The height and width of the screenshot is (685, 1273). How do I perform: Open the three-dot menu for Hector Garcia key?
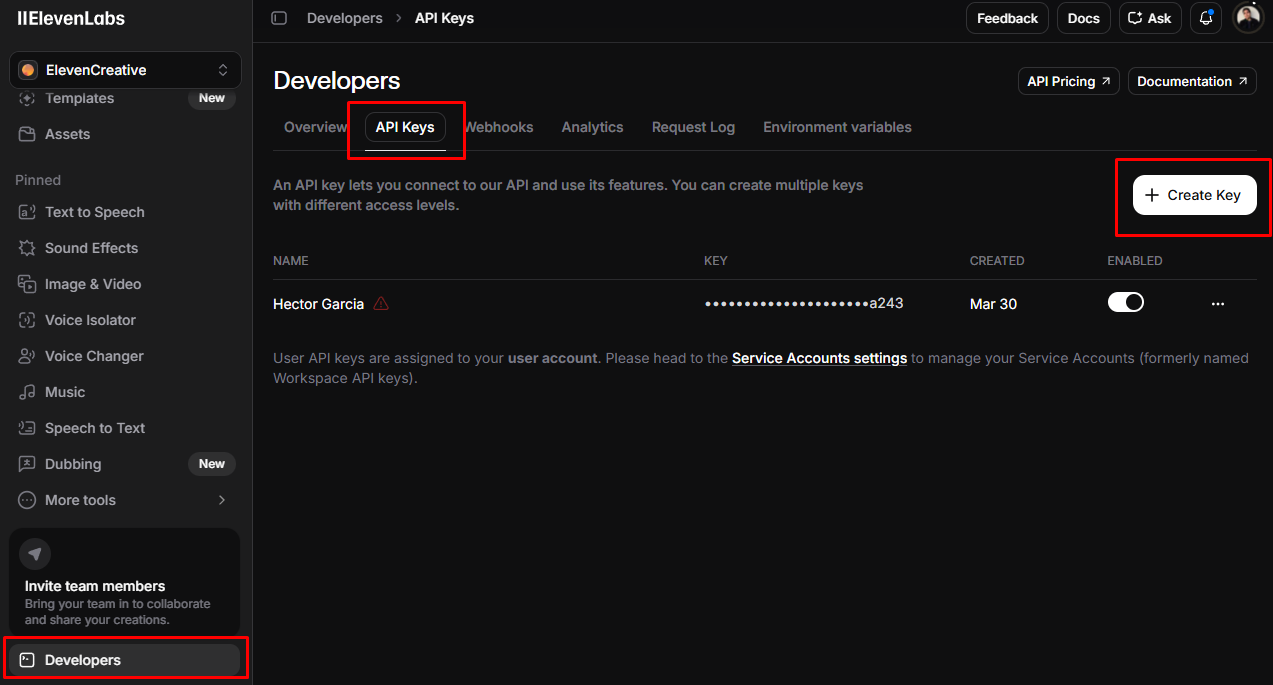click(1217, 304)
